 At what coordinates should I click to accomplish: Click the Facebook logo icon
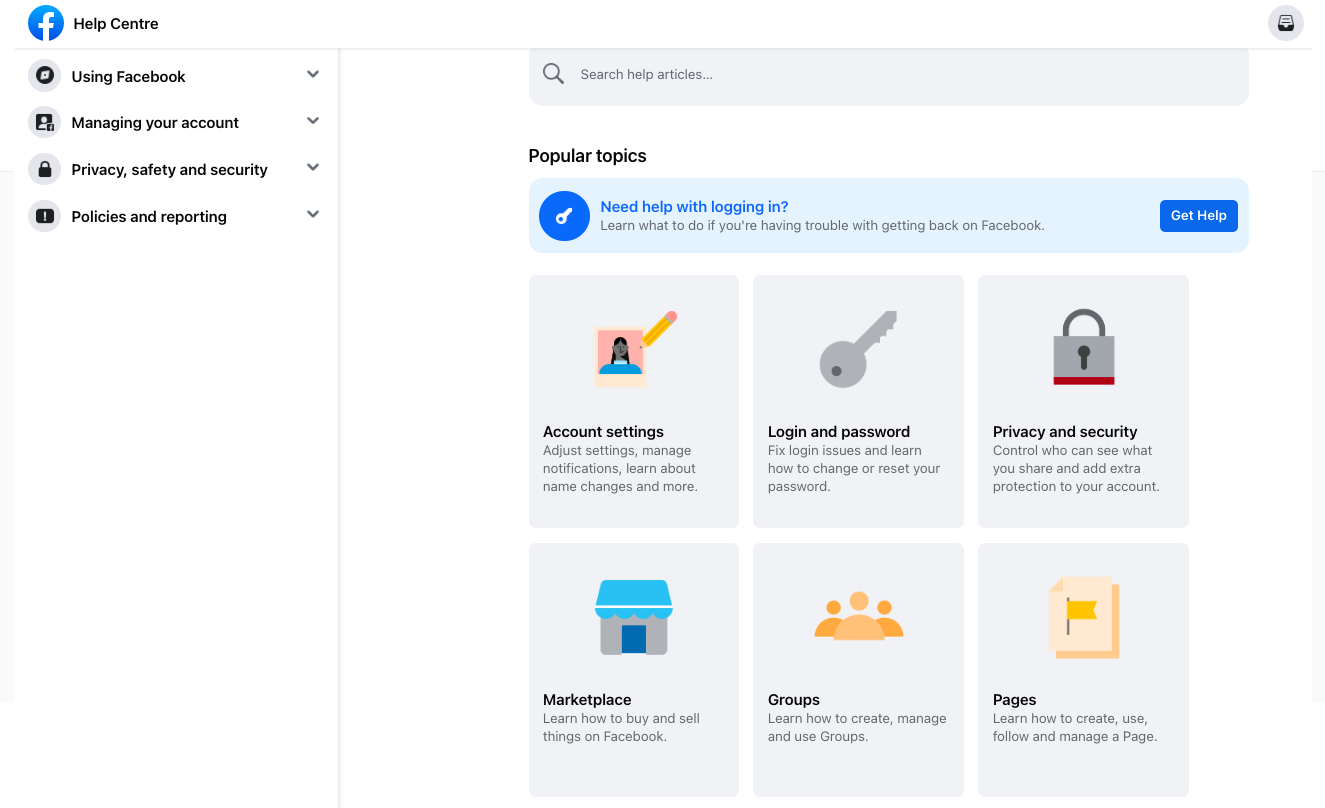point(46,23)
